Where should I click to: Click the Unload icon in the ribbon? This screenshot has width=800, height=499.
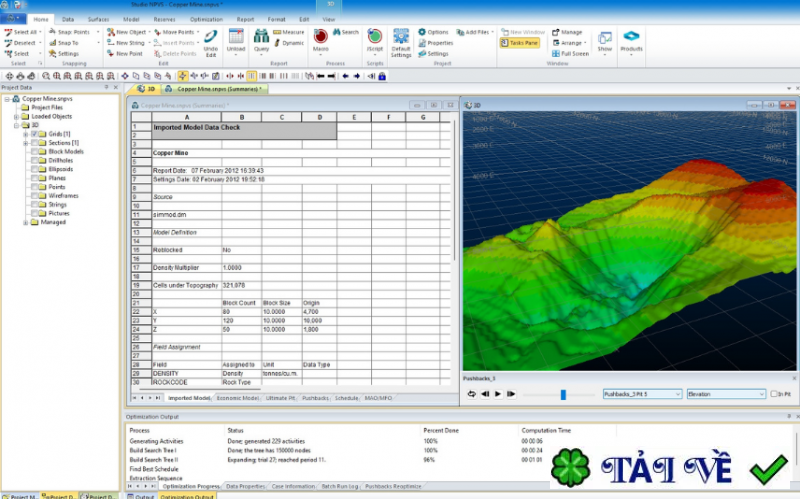point(236,38)
